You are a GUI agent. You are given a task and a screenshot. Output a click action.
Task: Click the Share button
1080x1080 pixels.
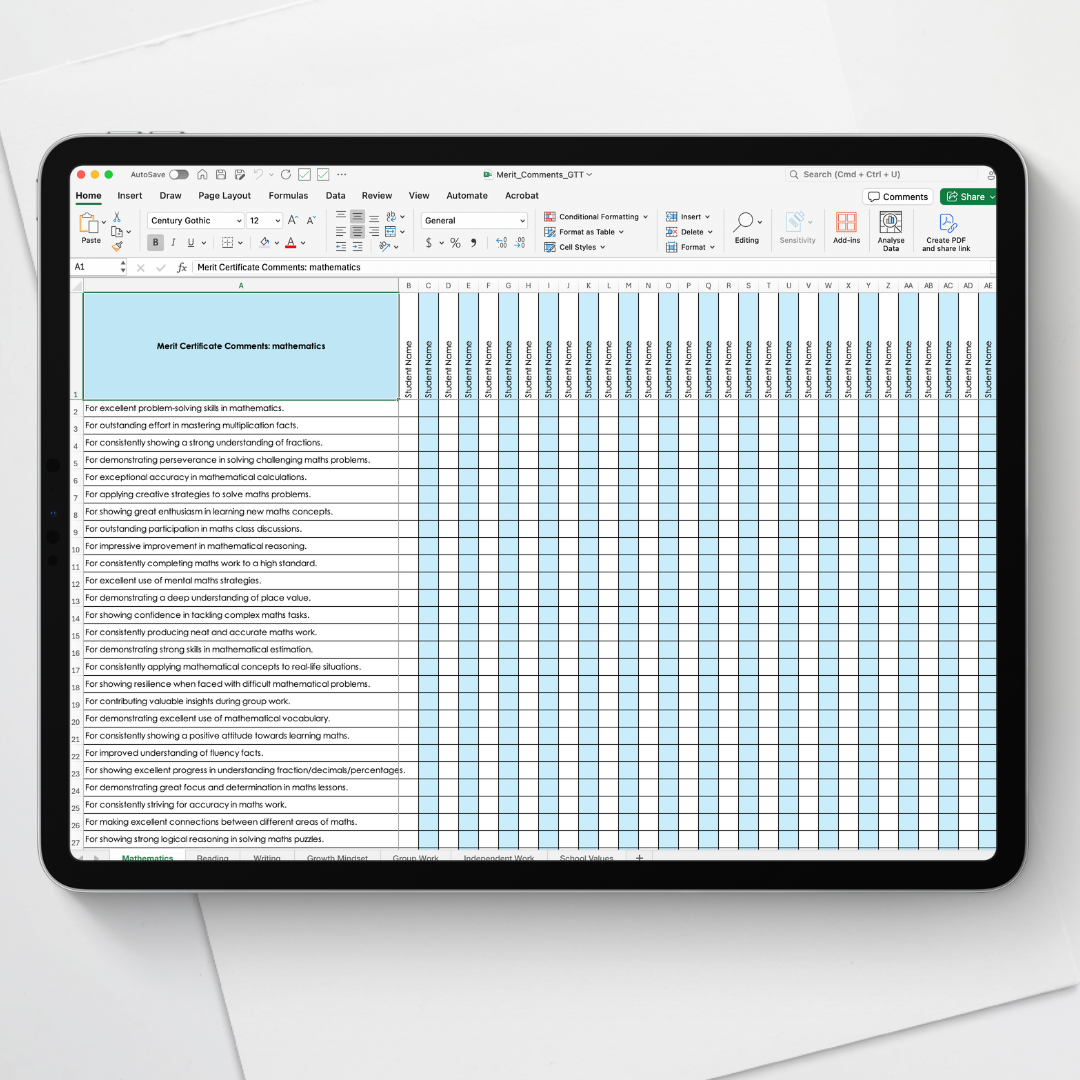(x=966, y=196)
